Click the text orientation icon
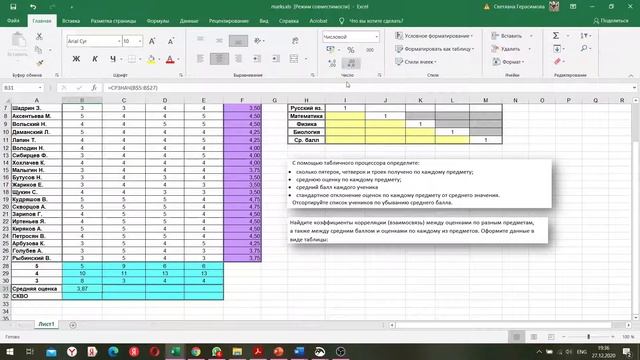The width and height of the screenshot is (640, 360). pos(258,40)
